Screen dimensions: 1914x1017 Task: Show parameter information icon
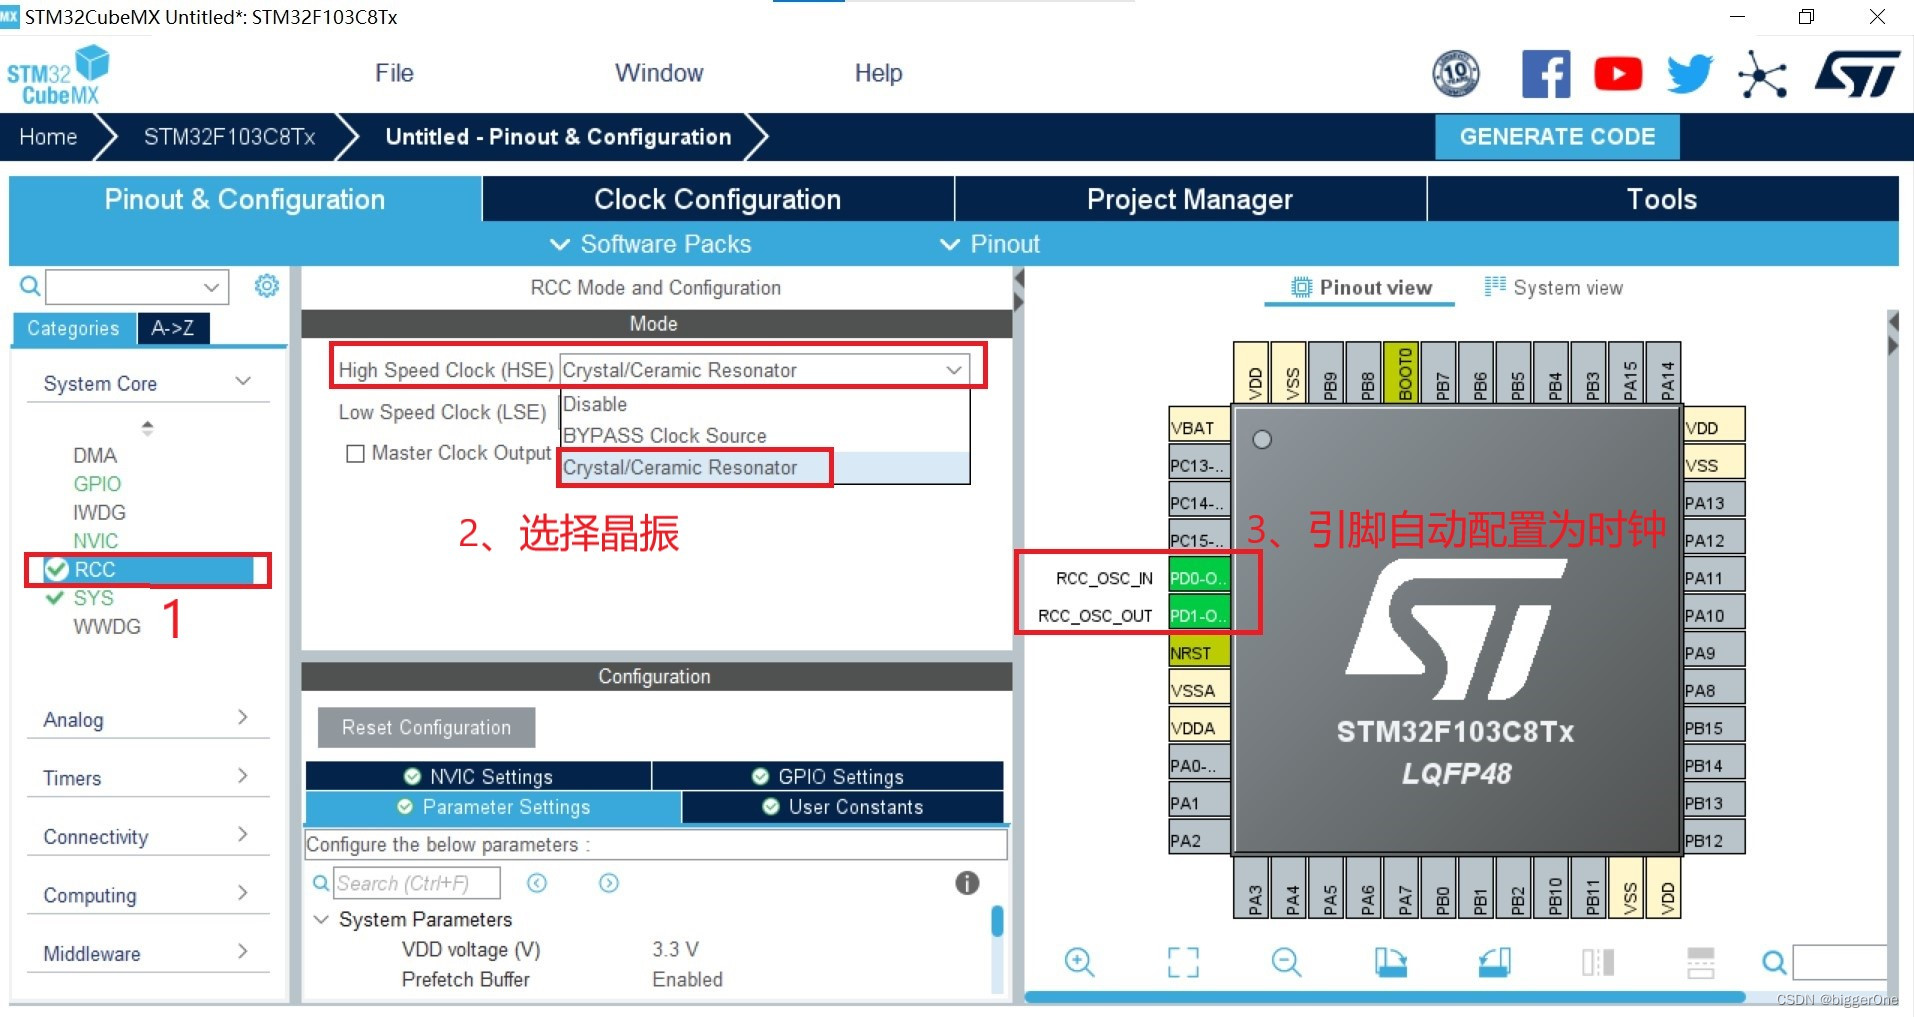[967, 883]
